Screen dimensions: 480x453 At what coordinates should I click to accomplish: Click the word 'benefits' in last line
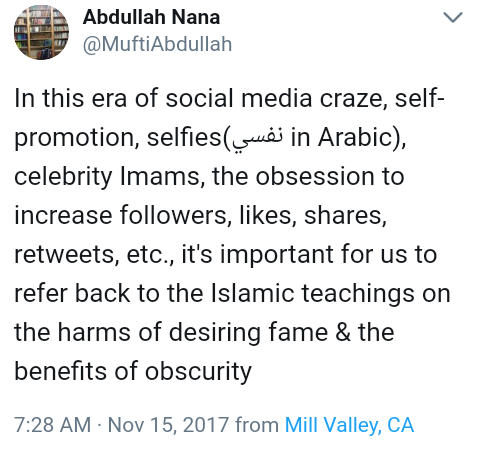pos(61,371)
